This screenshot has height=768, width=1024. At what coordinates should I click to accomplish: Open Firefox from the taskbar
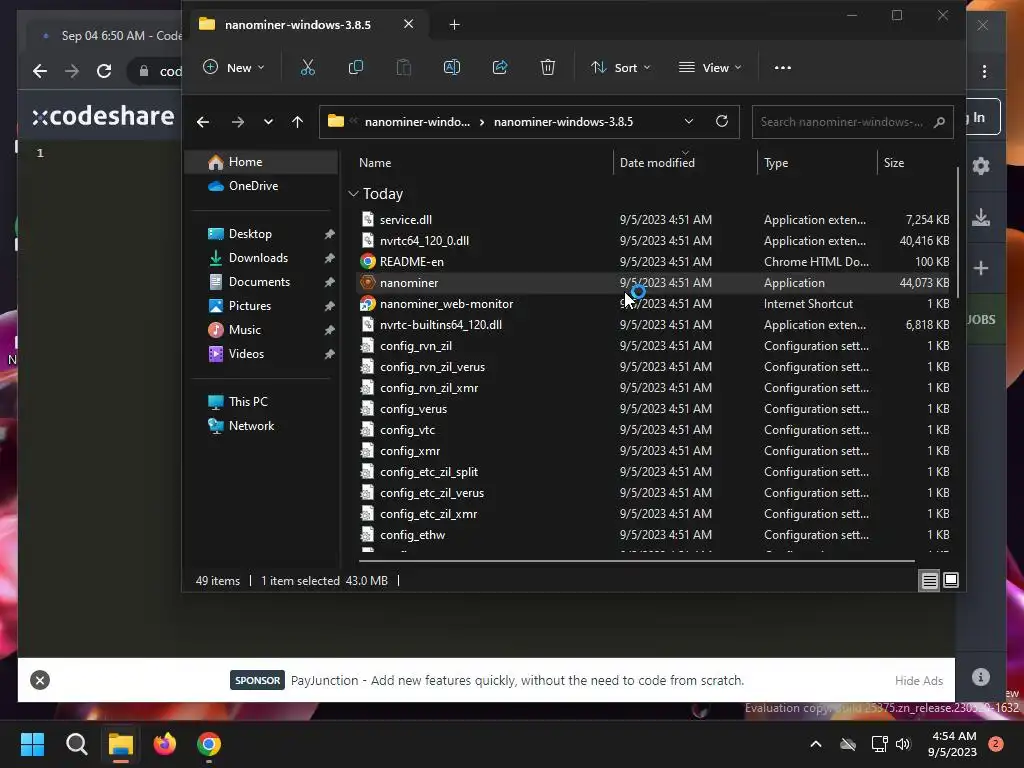165,744
